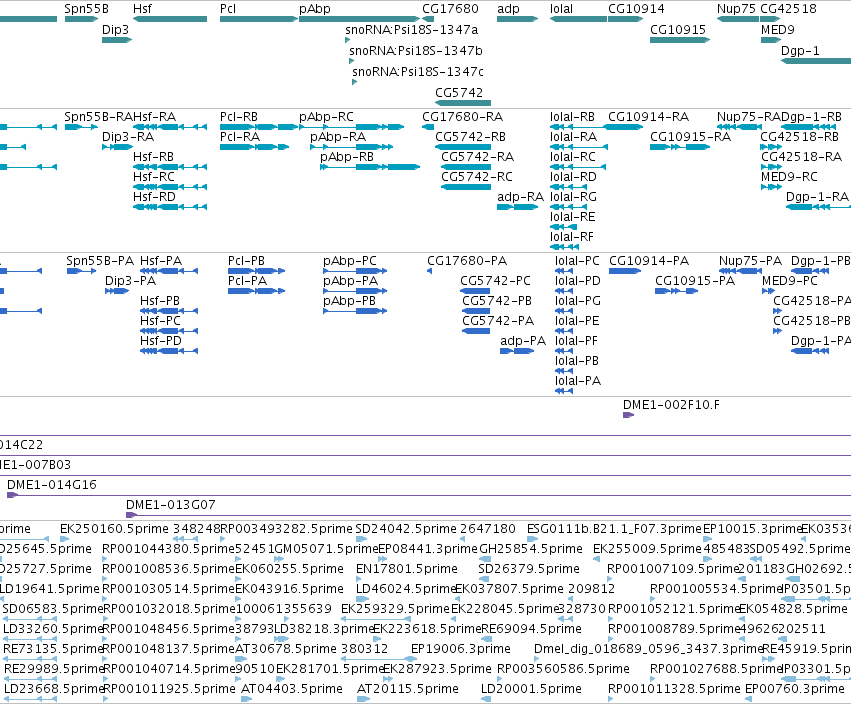
Task: Click the Nup75-PA protein label
Action: point(751,261)
